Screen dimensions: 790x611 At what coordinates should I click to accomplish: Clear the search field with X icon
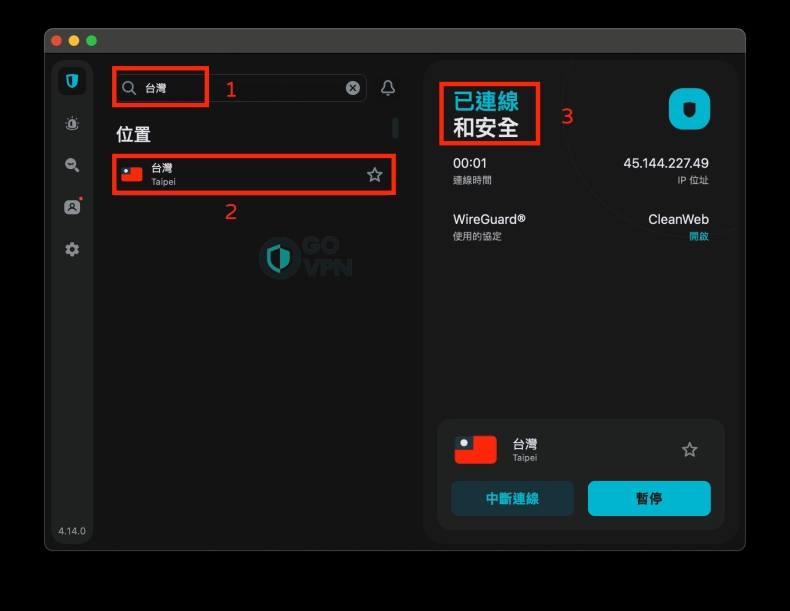pos(353,88)
